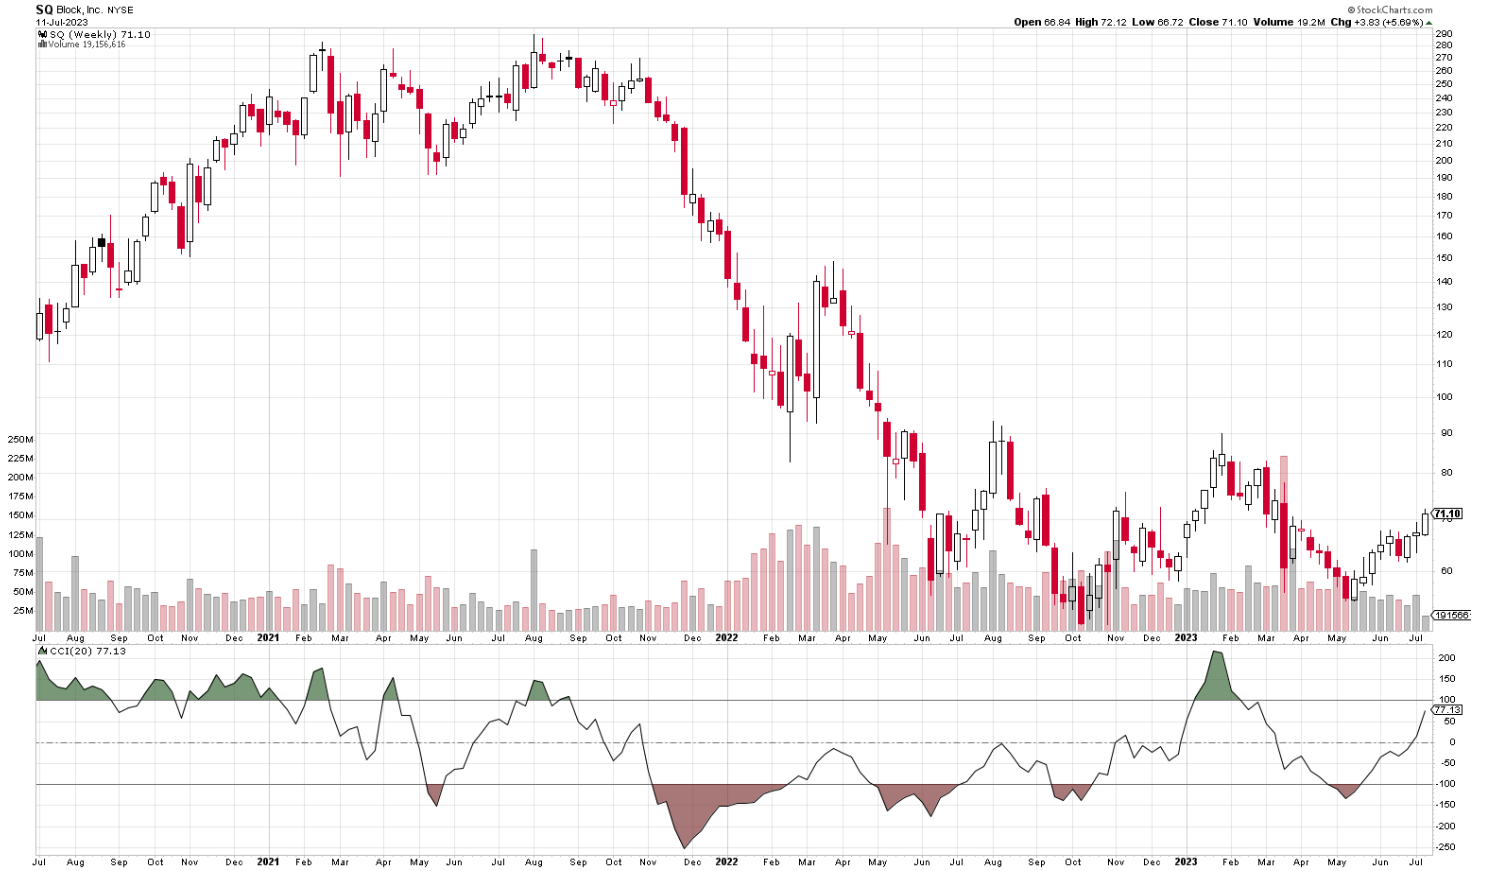
Task: Click the last weekly candlestick near 71.10
Action: 1425,523
